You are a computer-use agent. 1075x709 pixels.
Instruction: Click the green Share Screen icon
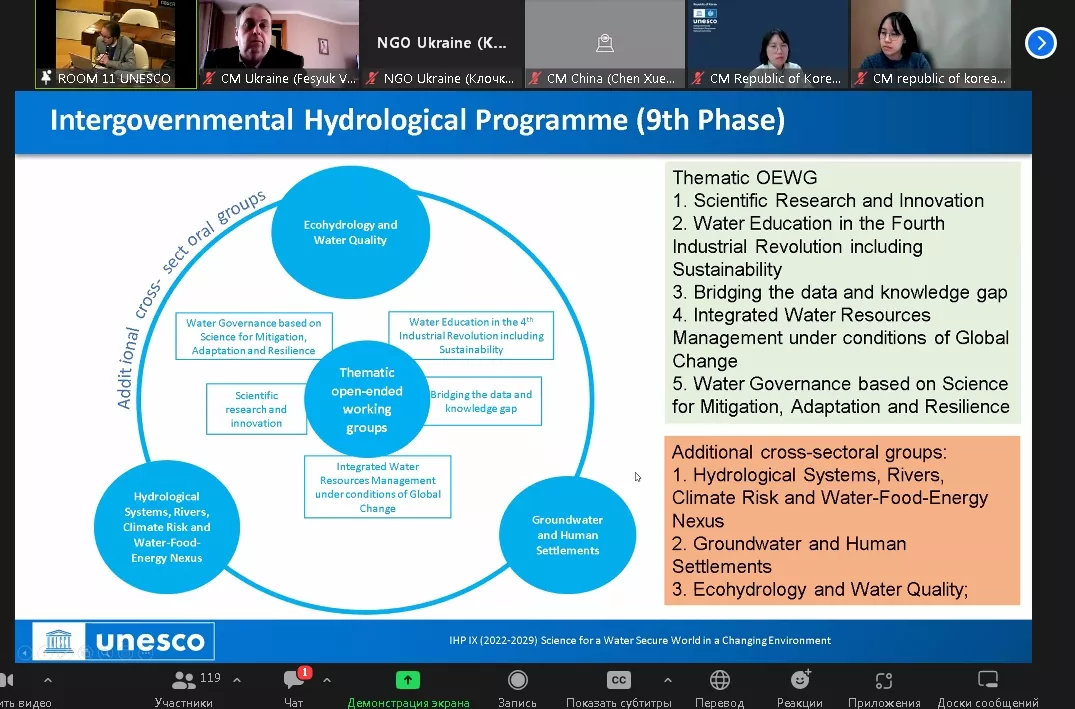point(407,680)
